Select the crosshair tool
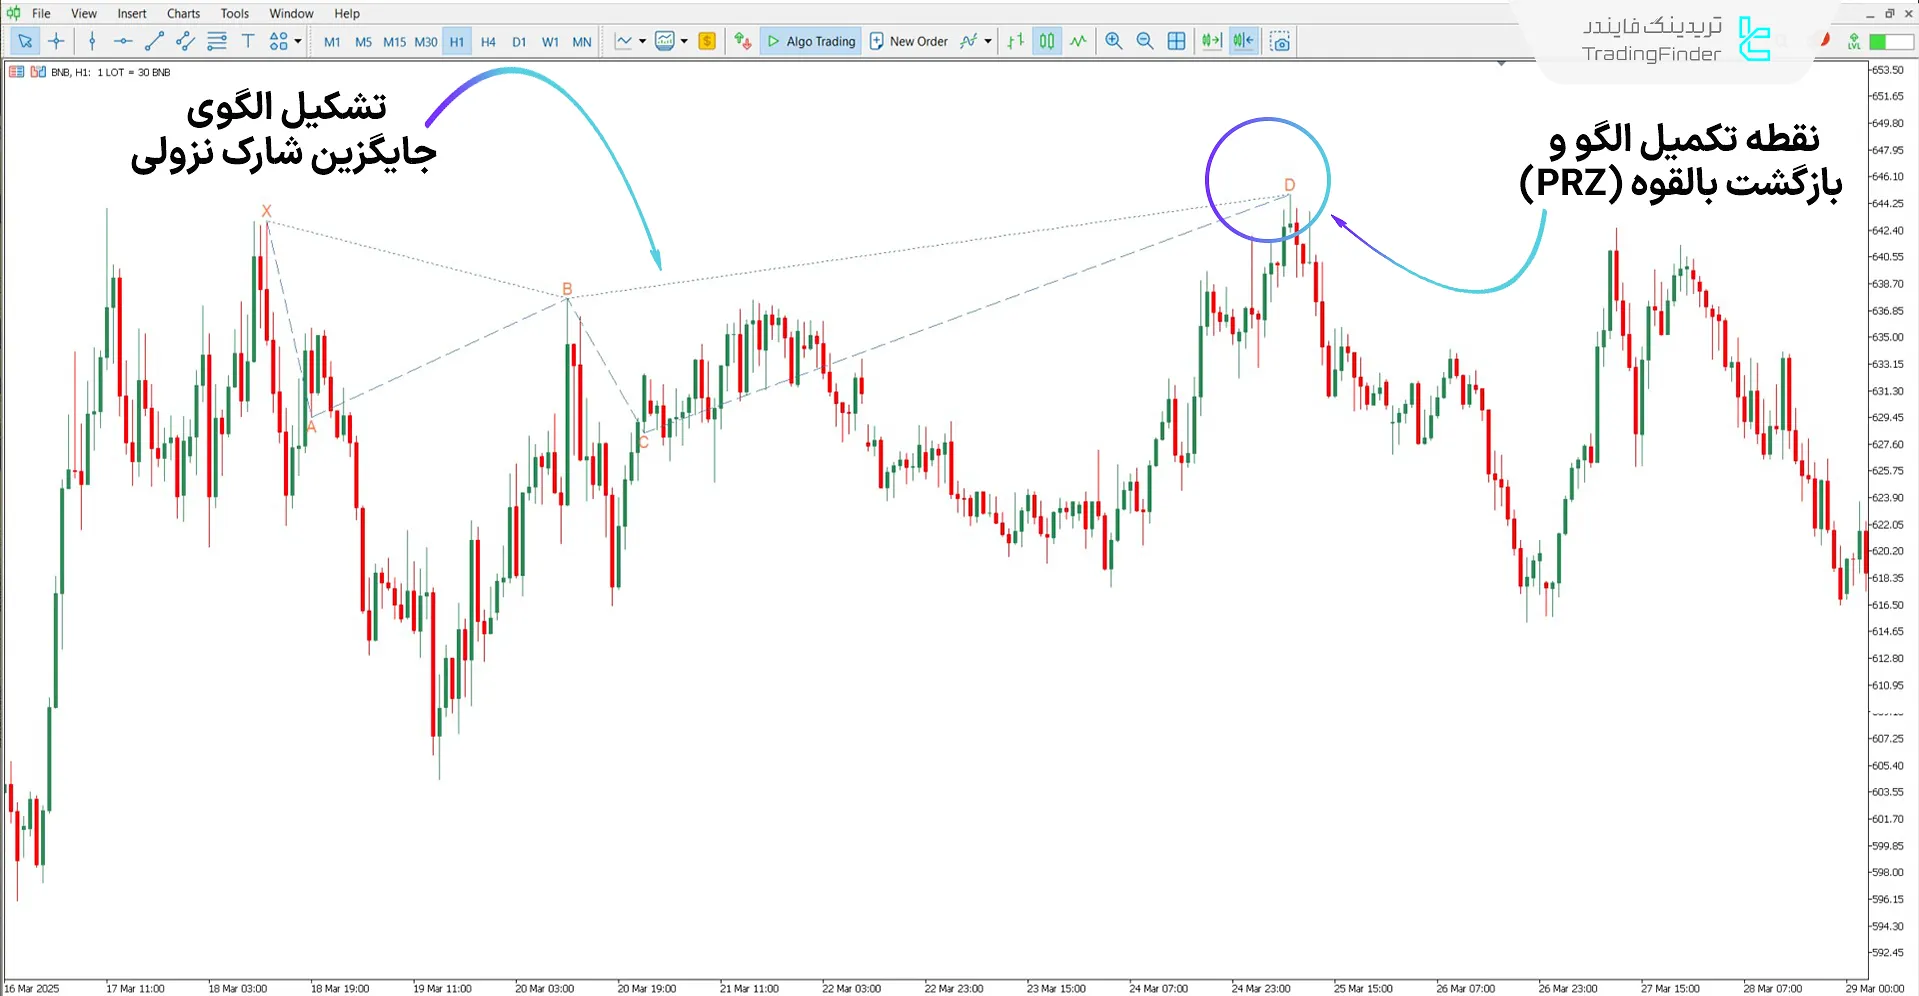 coord(56,41)
